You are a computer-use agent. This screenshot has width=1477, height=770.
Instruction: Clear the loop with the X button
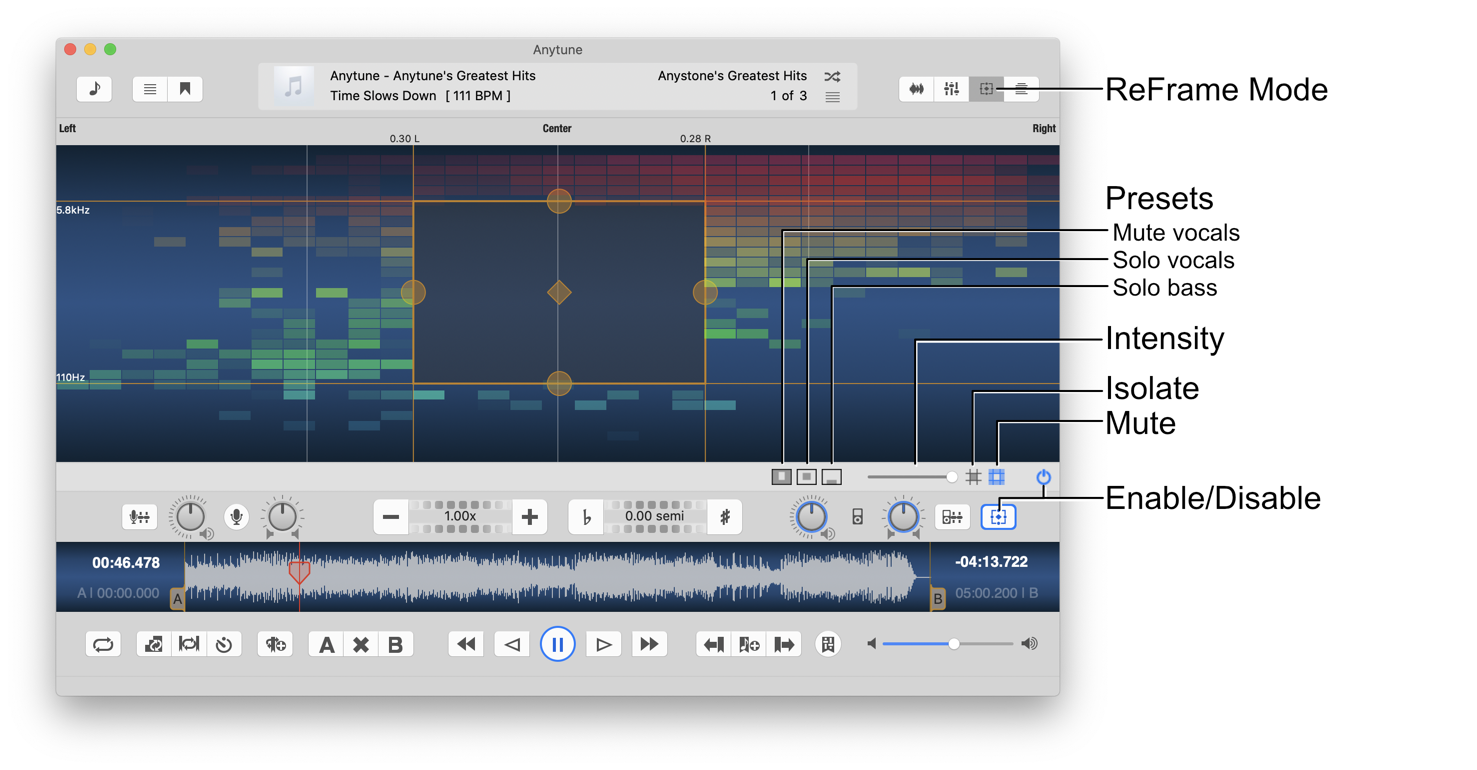[x=361, y=645]
